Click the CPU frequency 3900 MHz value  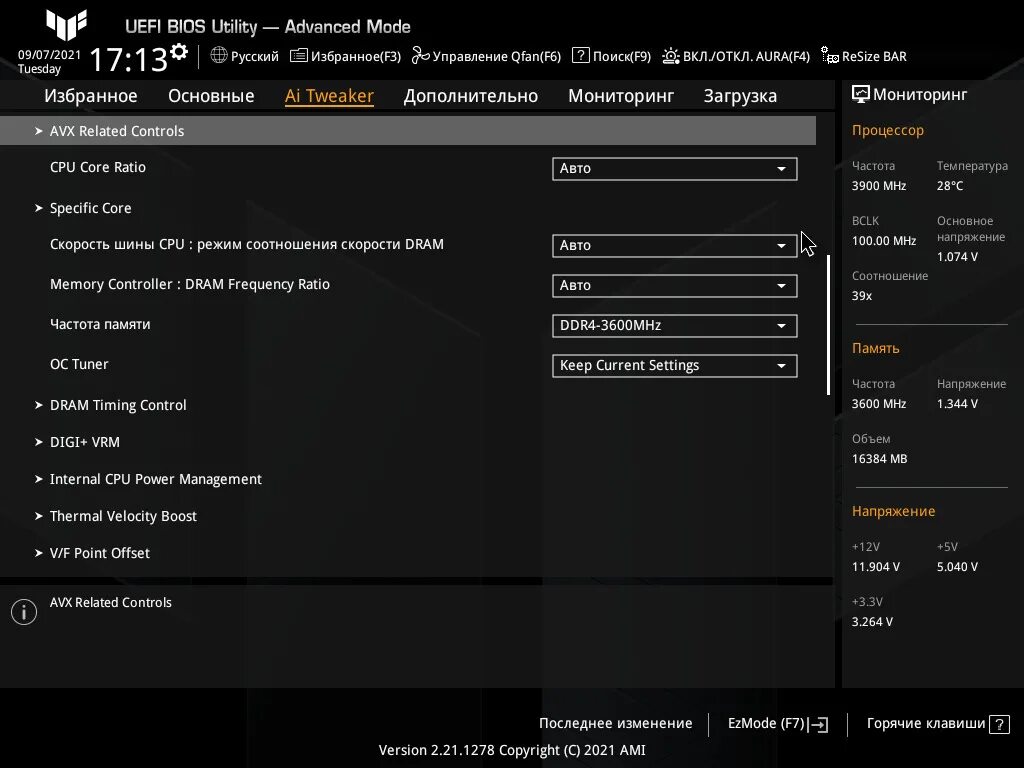pyautogui.click(x=878, y=186)
